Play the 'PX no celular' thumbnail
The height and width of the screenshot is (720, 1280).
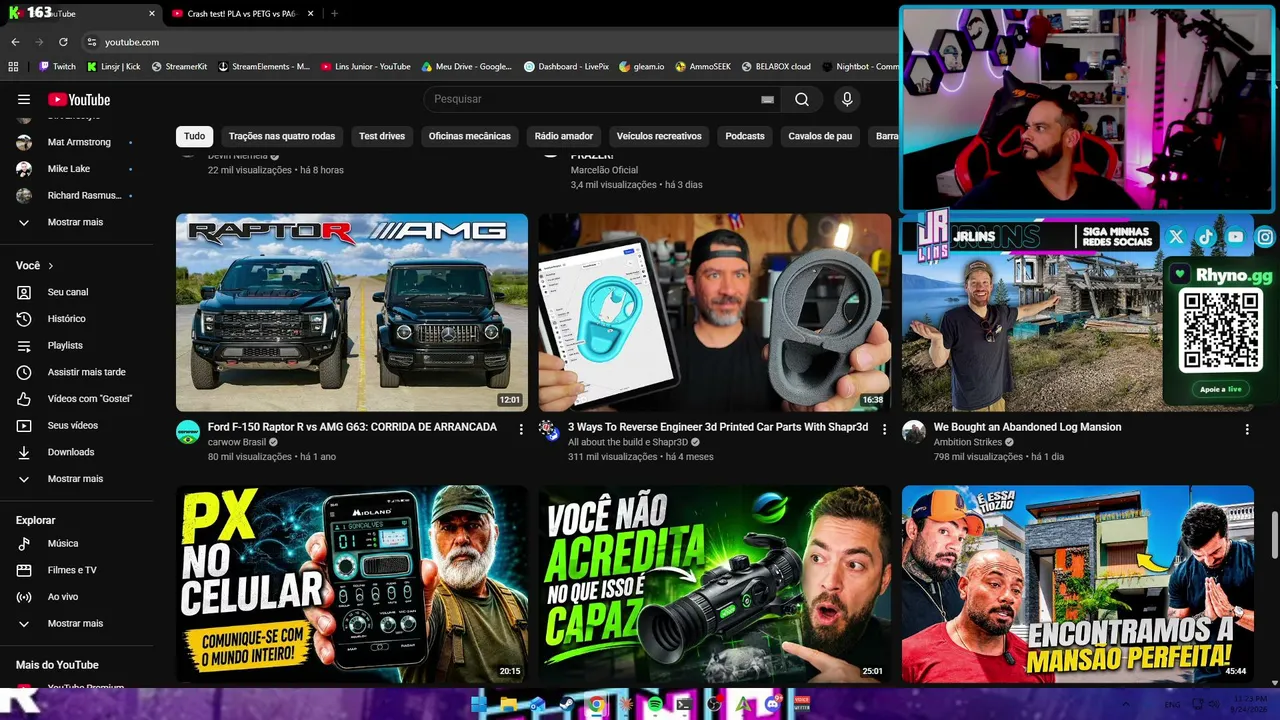[x=352, y=584]
